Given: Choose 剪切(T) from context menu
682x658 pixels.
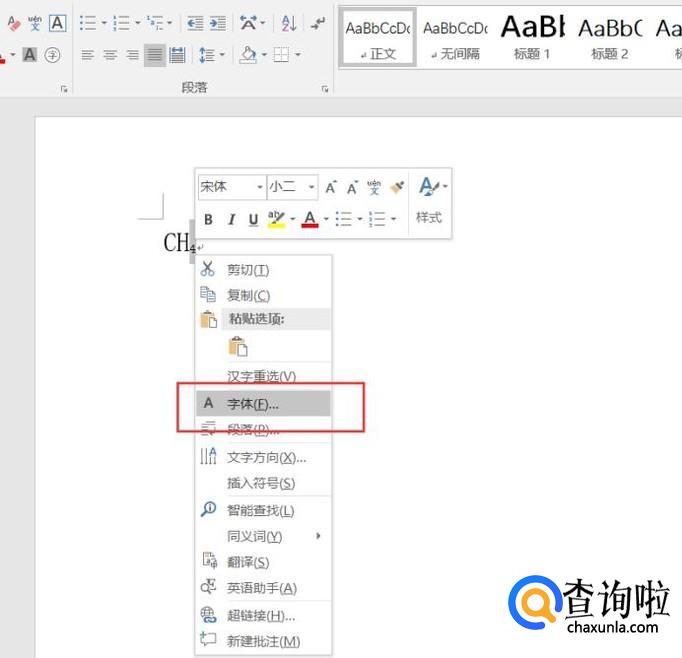Looking at the screenshot, I should click(x=264, y=270).
